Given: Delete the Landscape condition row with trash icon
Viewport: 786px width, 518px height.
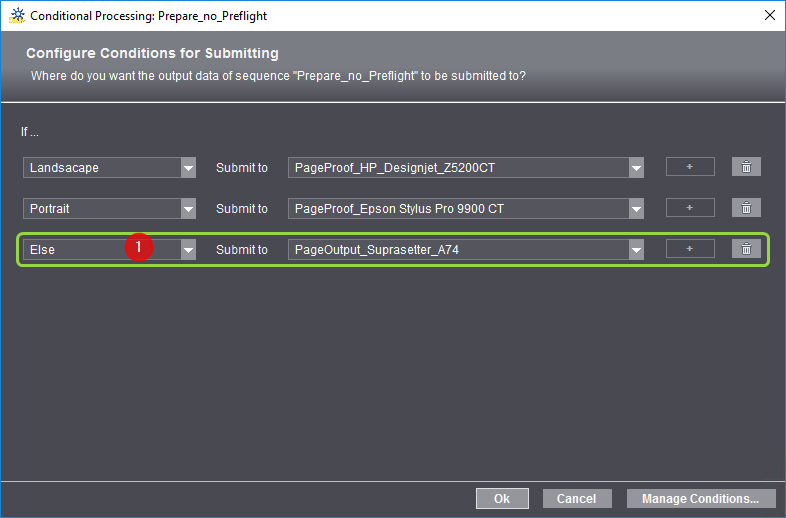Looking at the screenshot, I should pyautogui.click(x=746, y=168).
